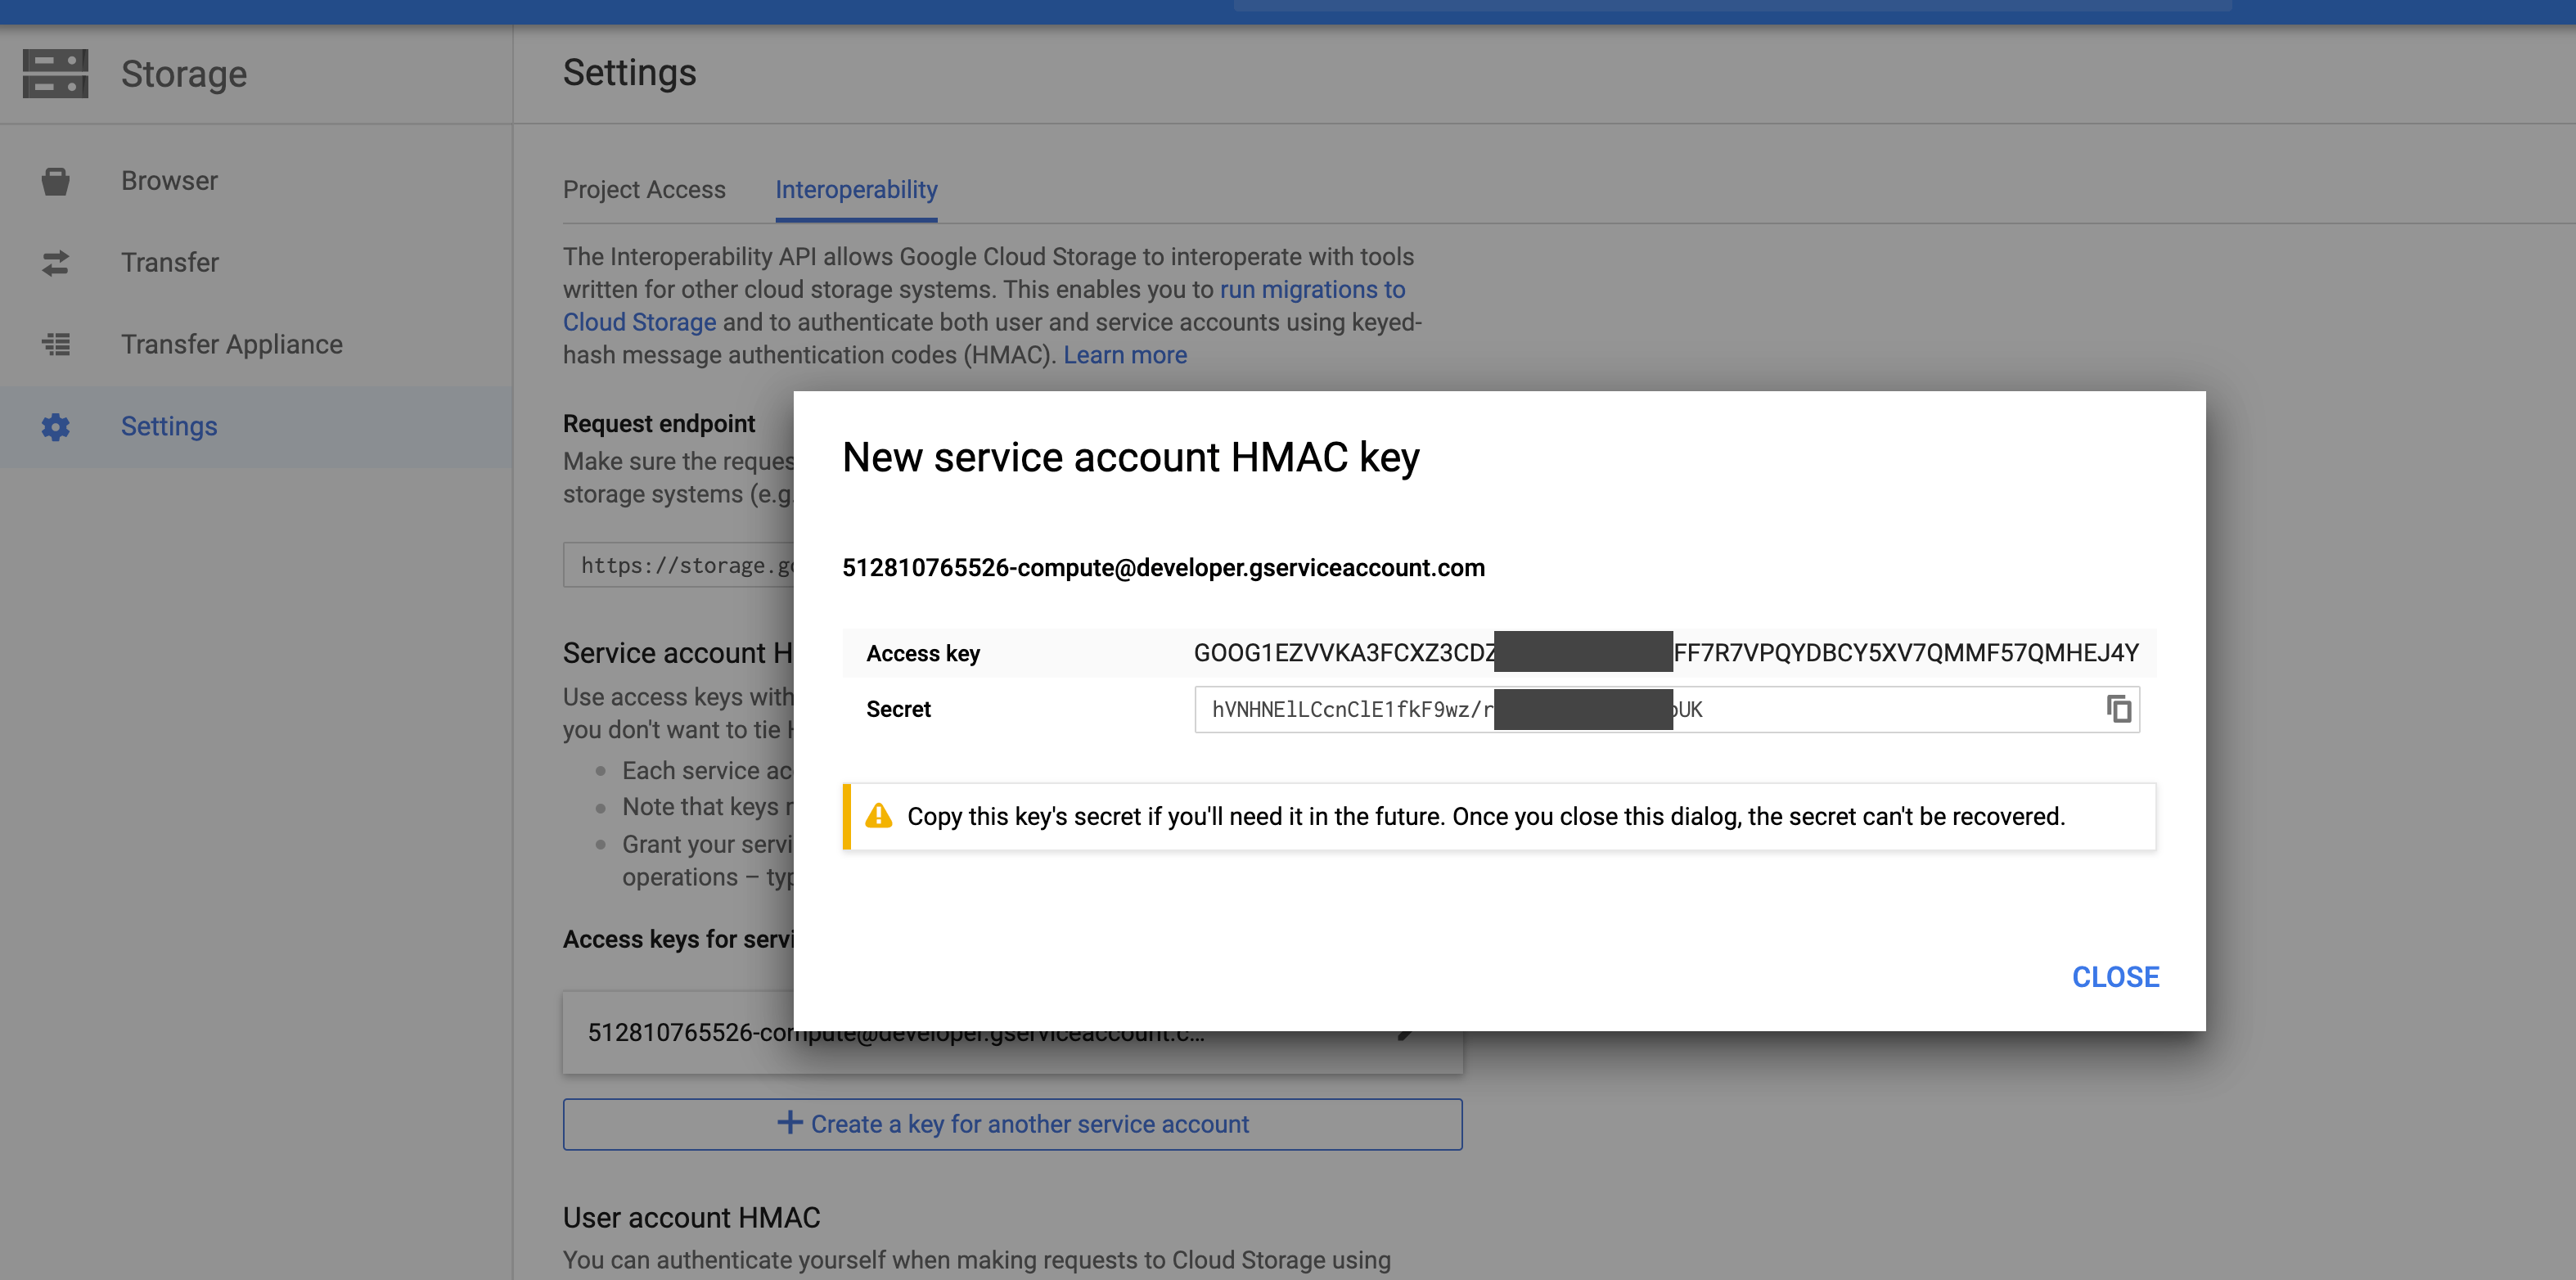Switch to the Project Access tab
The image size is (2576, 1280).
point(644,190)
